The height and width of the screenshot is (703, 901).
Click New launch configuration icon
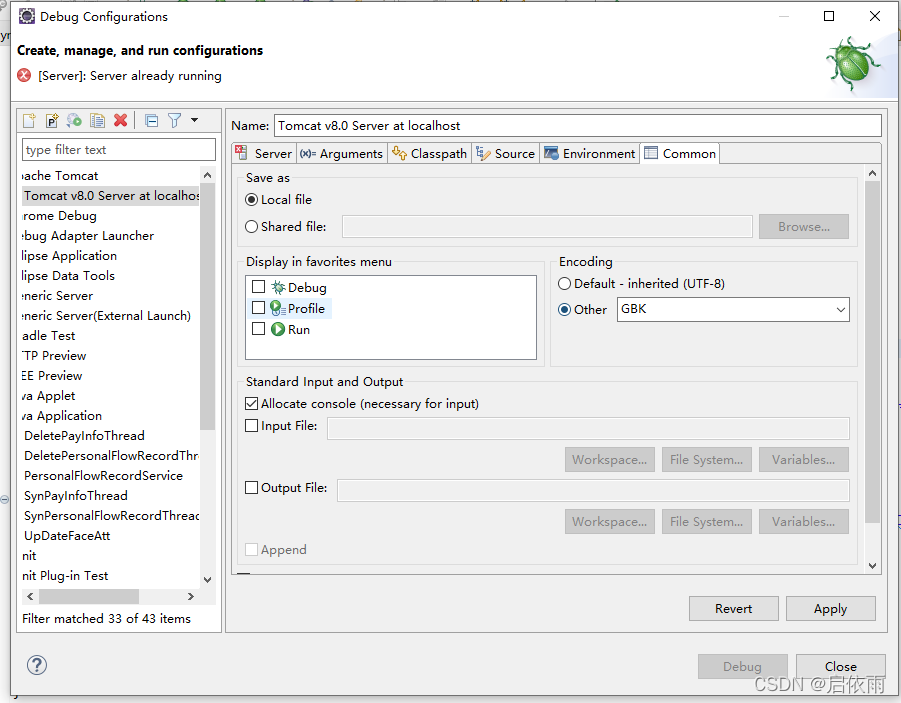coord(29,120)
